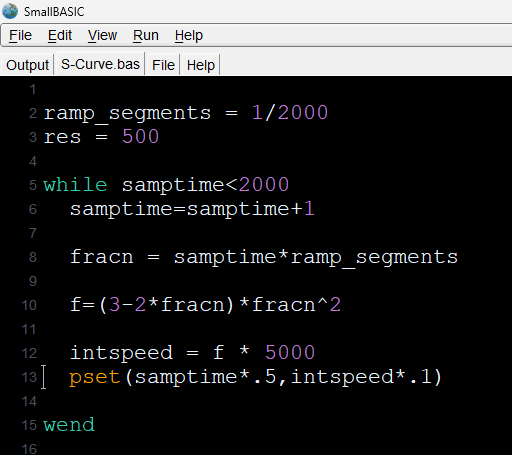The image size is (512, 455).
Task: Open the Edit menu
Action: (60, 35)
